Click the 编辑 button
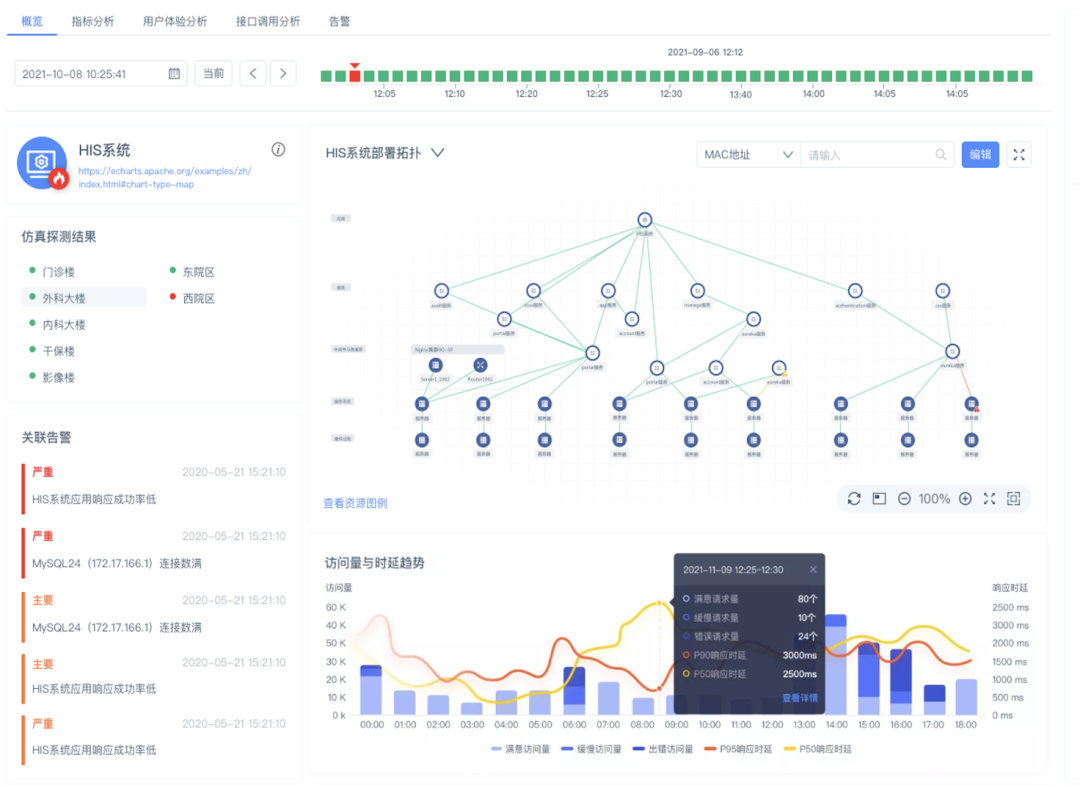The height and width of the screenshot is (785, 1080). 980,155
